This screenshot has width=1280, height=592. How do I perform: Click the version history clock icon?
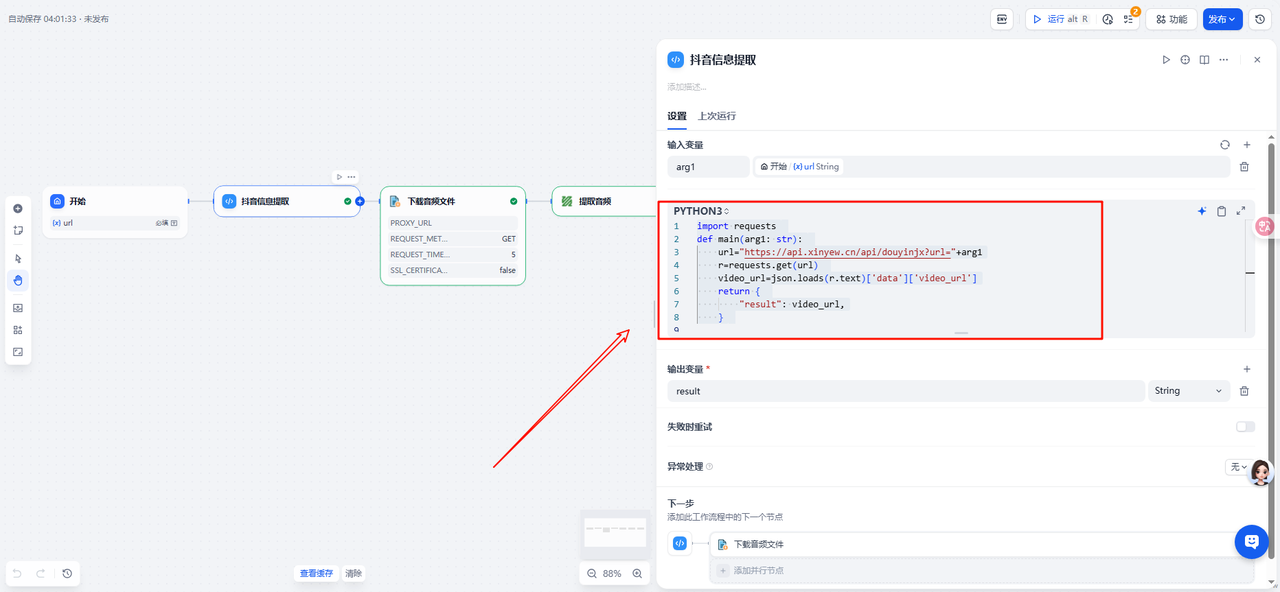(1260, 19)
